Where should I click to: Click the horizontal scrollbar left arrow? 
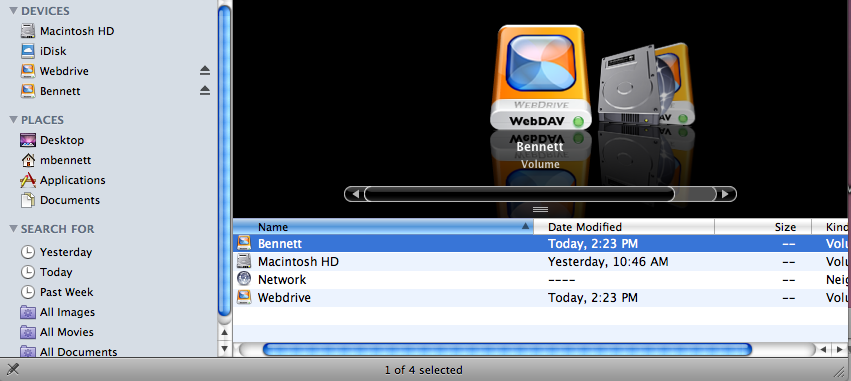coord(823,350)
